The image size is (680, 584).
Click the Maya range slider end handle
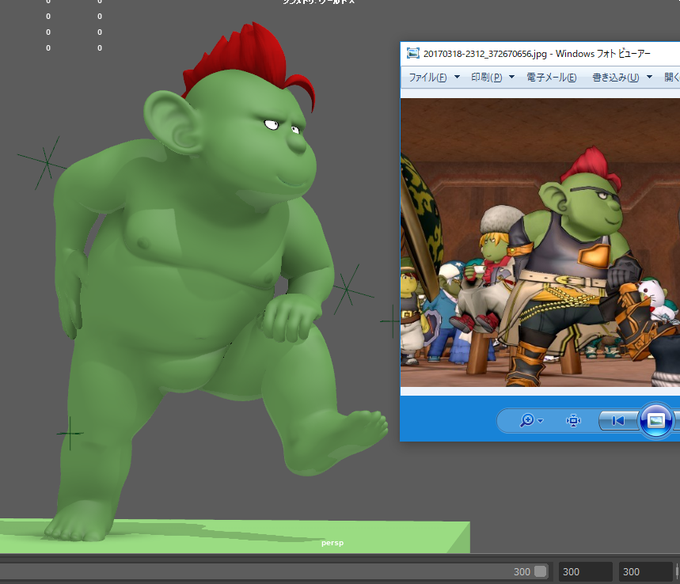click(x=540, y=571)
